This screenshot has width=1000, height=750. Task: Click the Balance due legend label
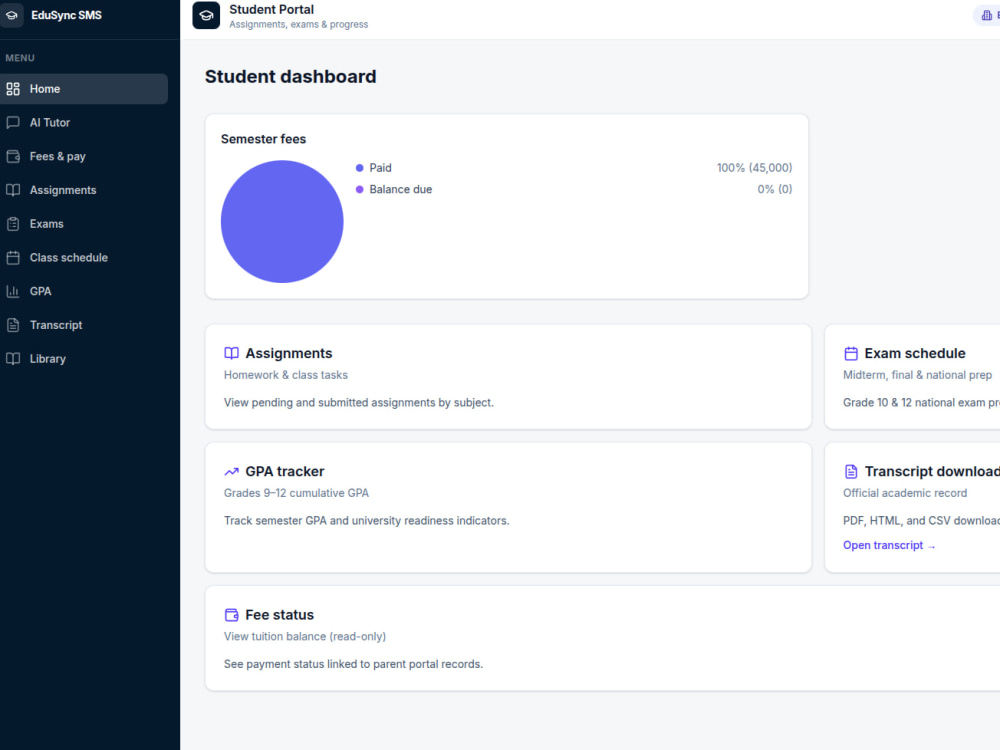[x=401, y=189]
